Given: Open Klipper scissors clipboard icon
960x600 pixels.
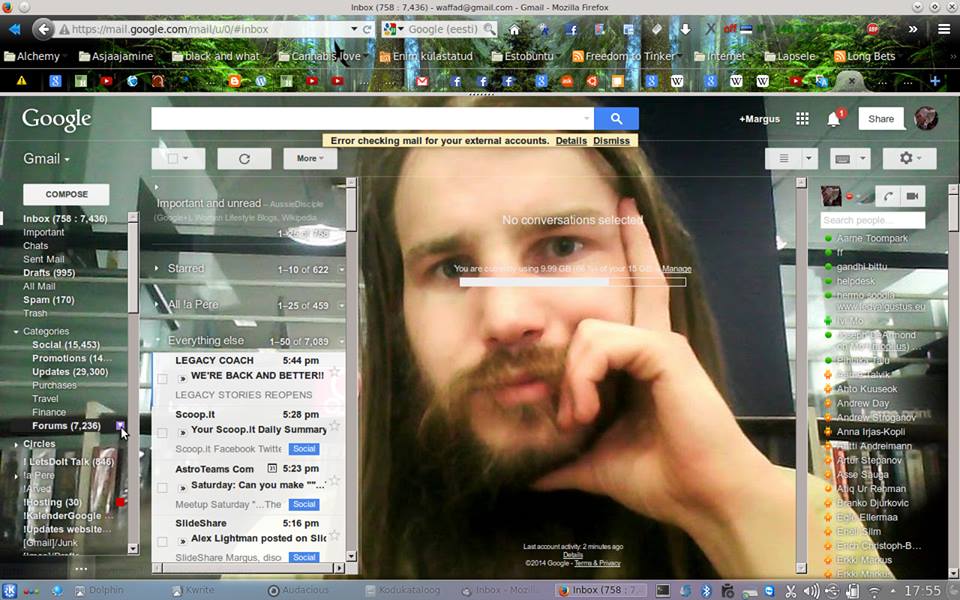Looking at the screenshot, I should [790, 591].
